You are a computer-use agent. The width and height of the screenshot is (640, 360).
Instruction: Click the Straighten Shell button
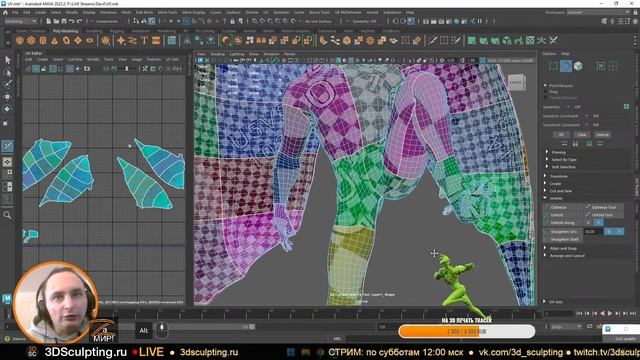[563, 239]
